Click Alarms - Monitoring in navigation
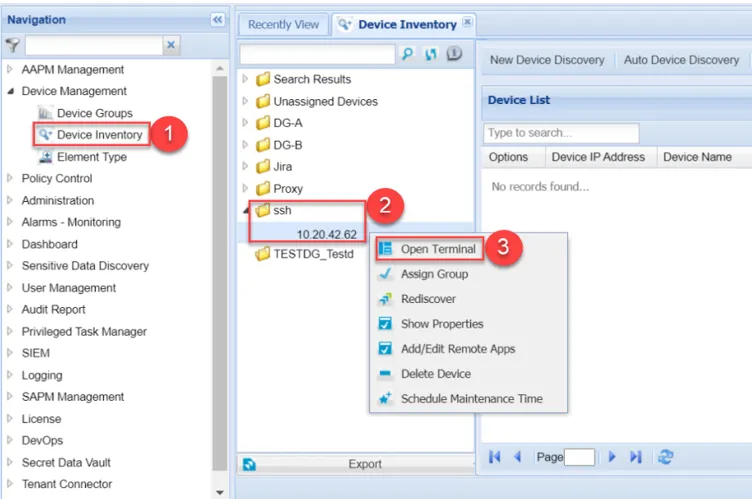The height and width of the screenshot is (499, 752). tap(71, 222)
